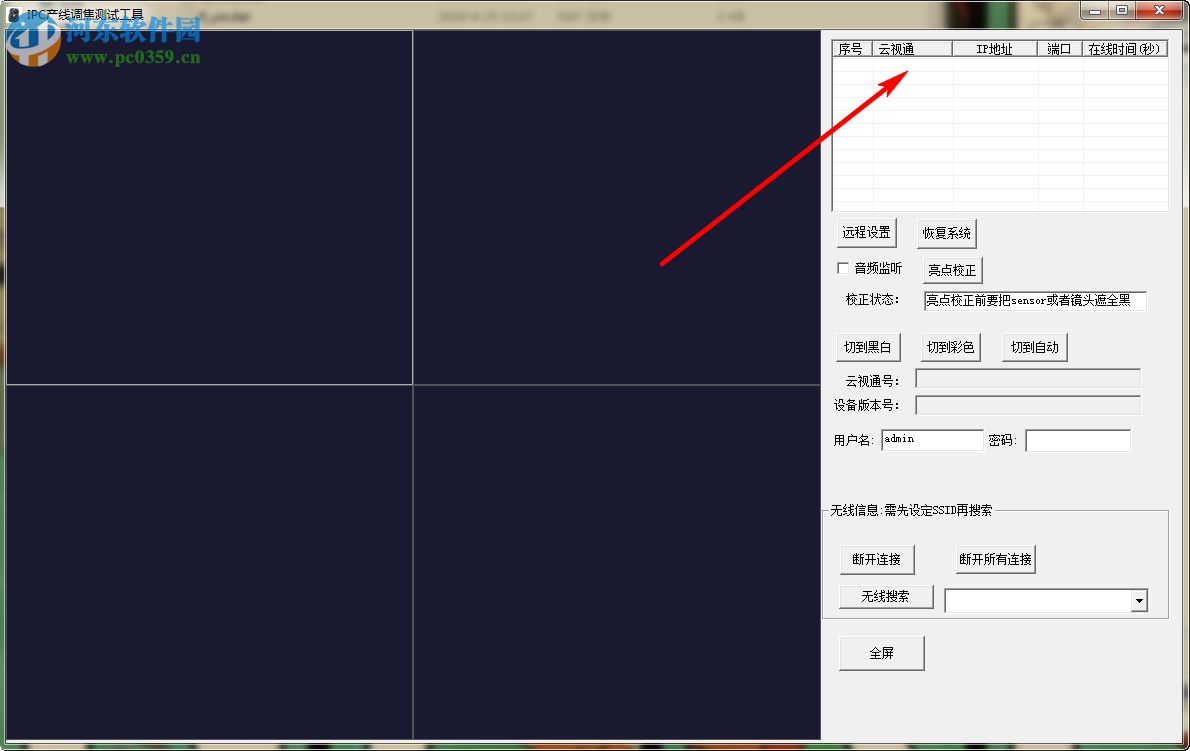Set camera to auto mode with 切到自动
The image size is (1190, 751).
pos(1034,346)
